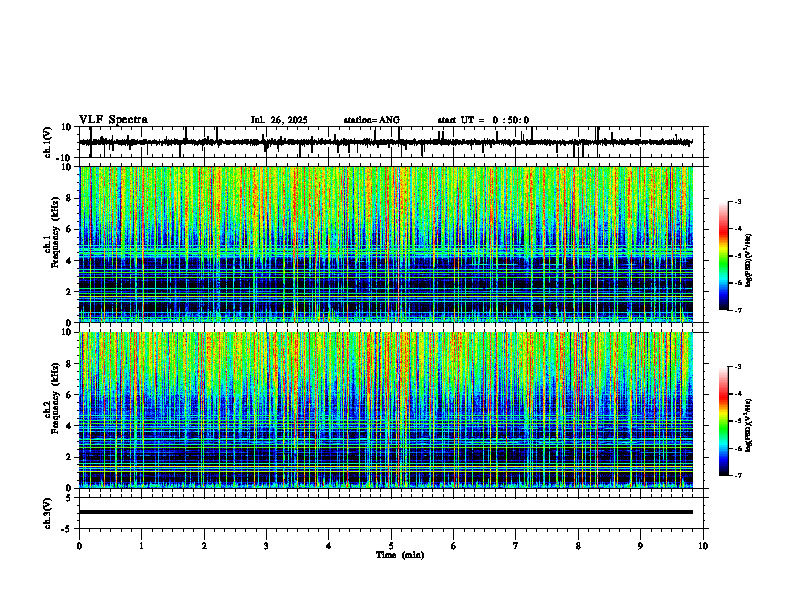Click time axis tick label "3"
Image resolution: width=792 pixels, height=612 pixels.
266,546
